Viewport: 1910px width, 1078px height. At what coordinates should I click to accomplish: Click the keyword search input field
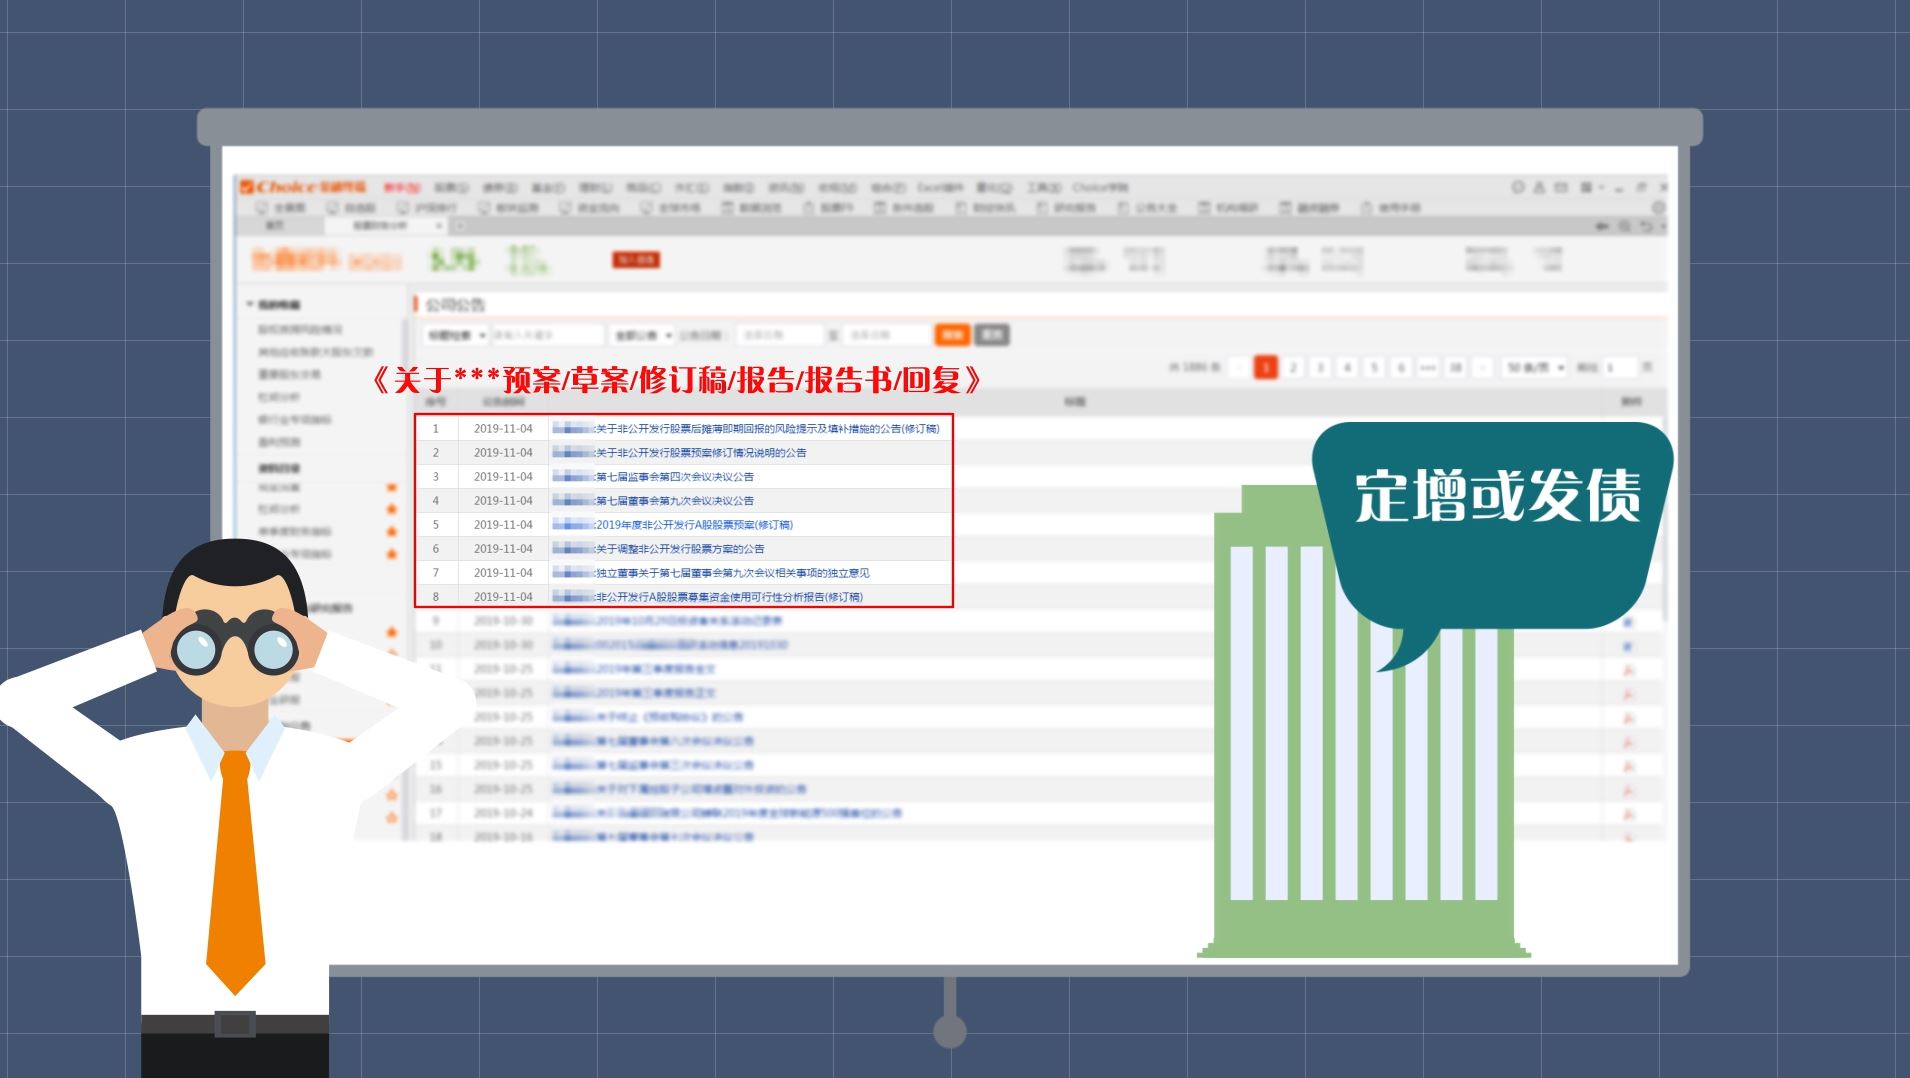pos(547,335)
